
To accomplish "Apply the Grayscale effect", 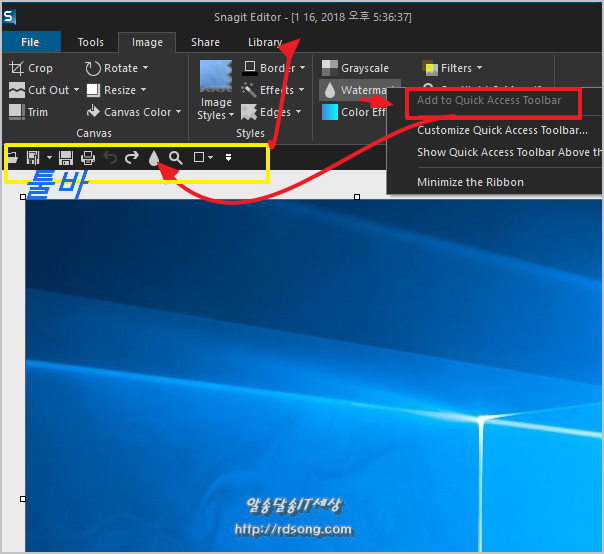I will (355, 68).
